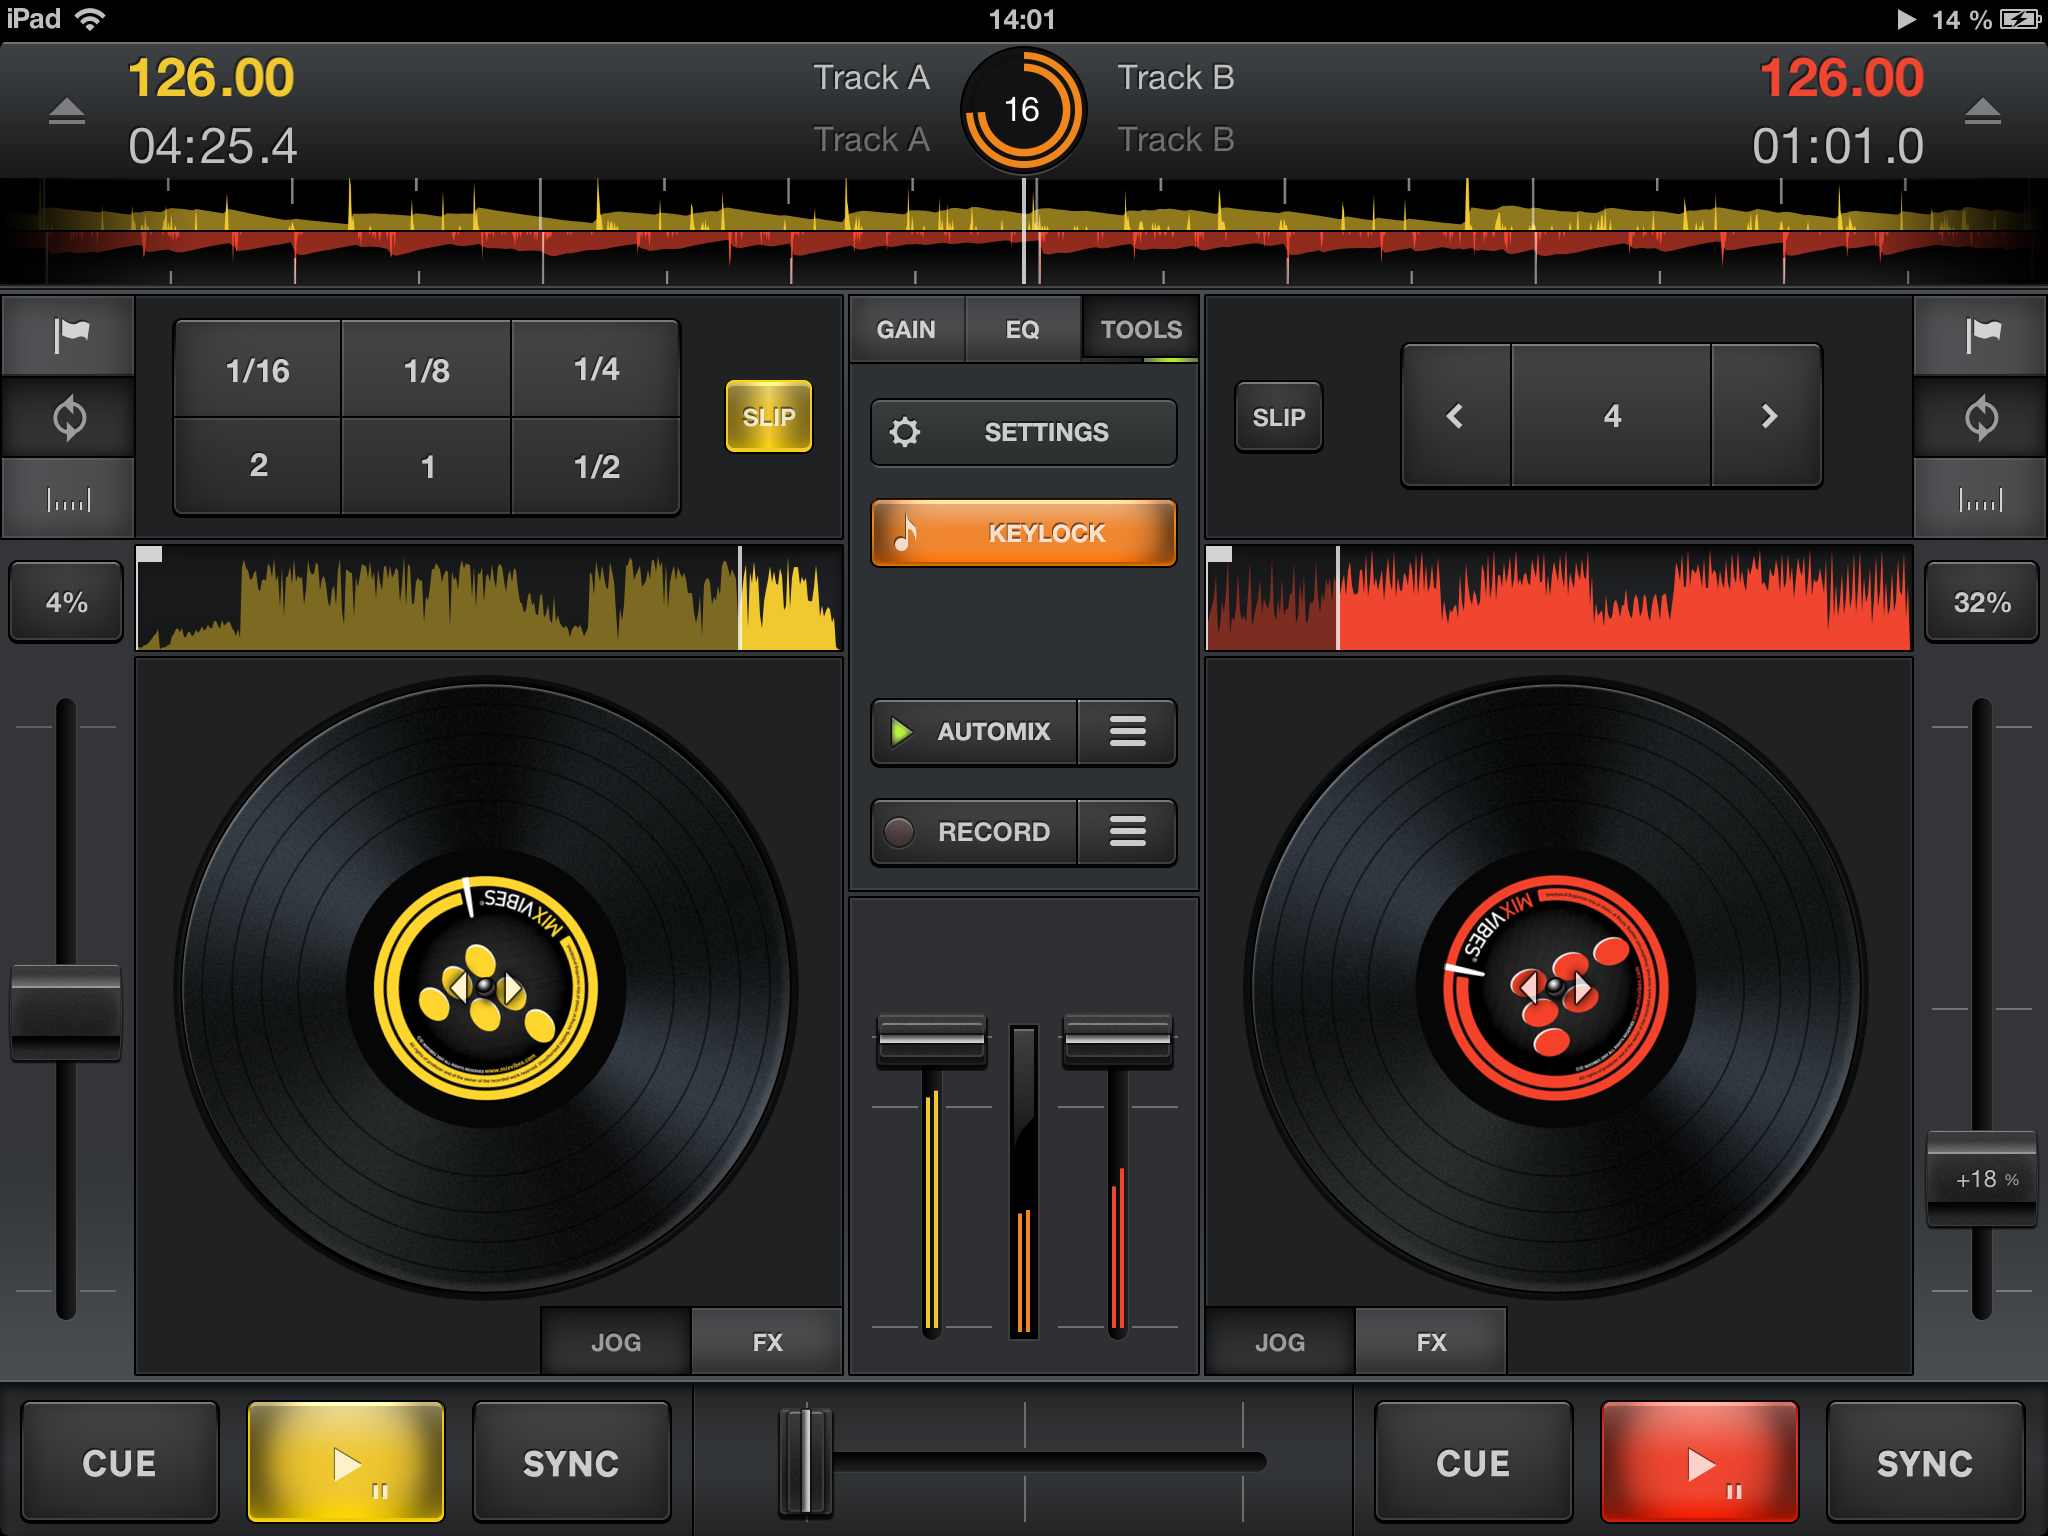Click the crossfader handle
Image resolution: width=2048 pixels, height=1536 pixels.
[x=806, y=1462]
